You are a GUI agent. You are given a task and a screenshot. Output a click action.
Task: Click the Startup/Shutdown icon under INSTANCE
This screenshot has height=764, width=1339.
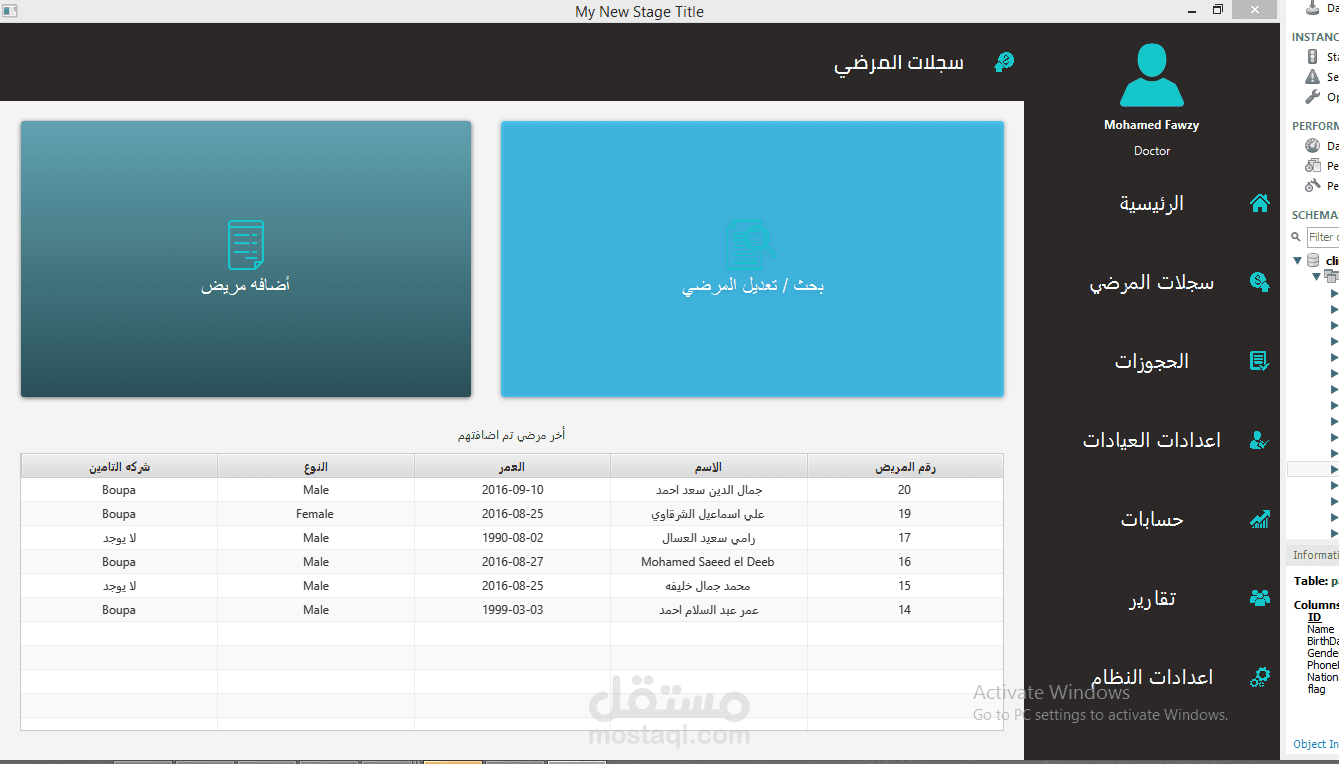click(x=1313, y=57)
